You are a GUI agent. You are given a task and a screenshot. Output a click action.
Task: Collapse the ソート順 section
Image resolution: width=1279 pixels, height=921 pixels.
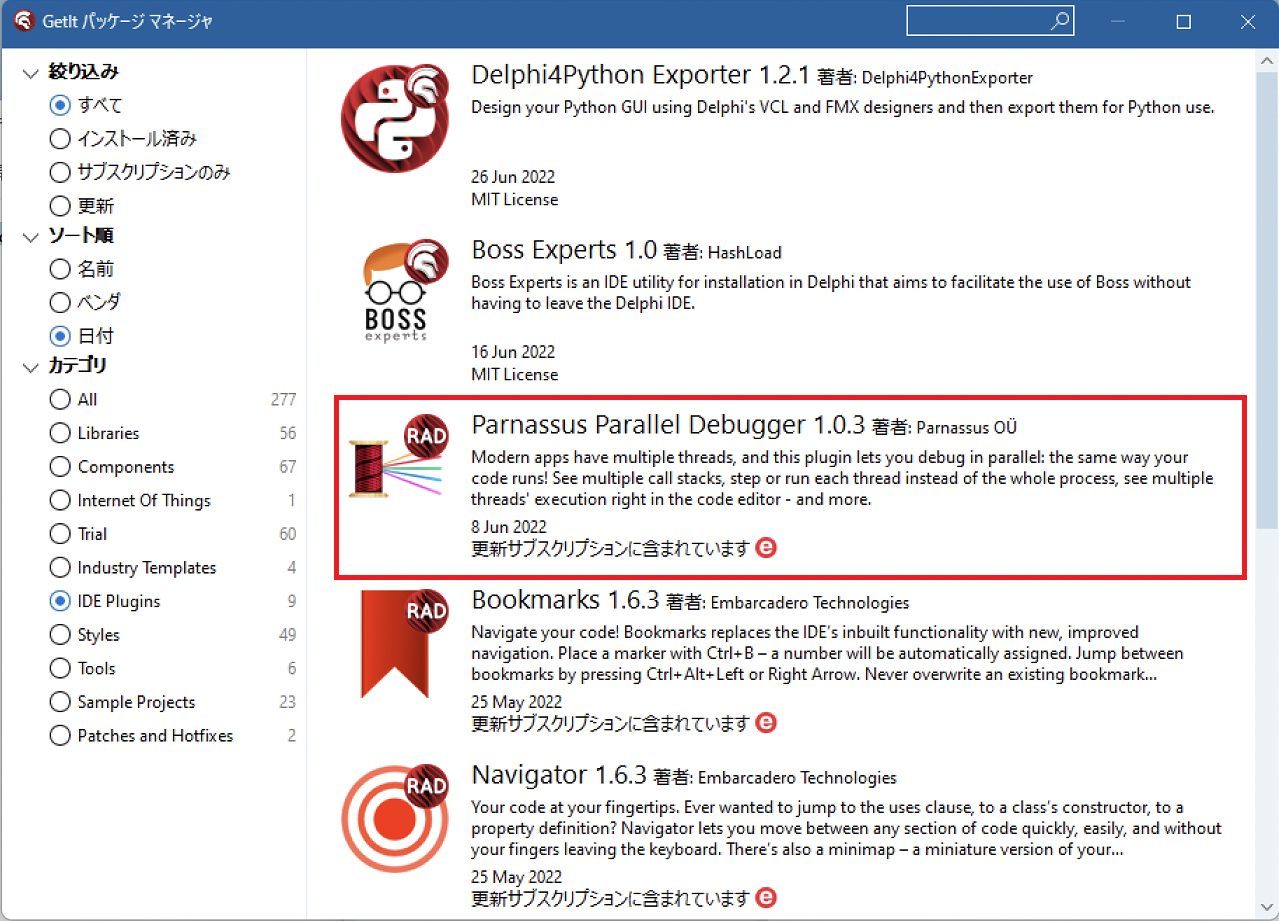[x=30, y=236]
